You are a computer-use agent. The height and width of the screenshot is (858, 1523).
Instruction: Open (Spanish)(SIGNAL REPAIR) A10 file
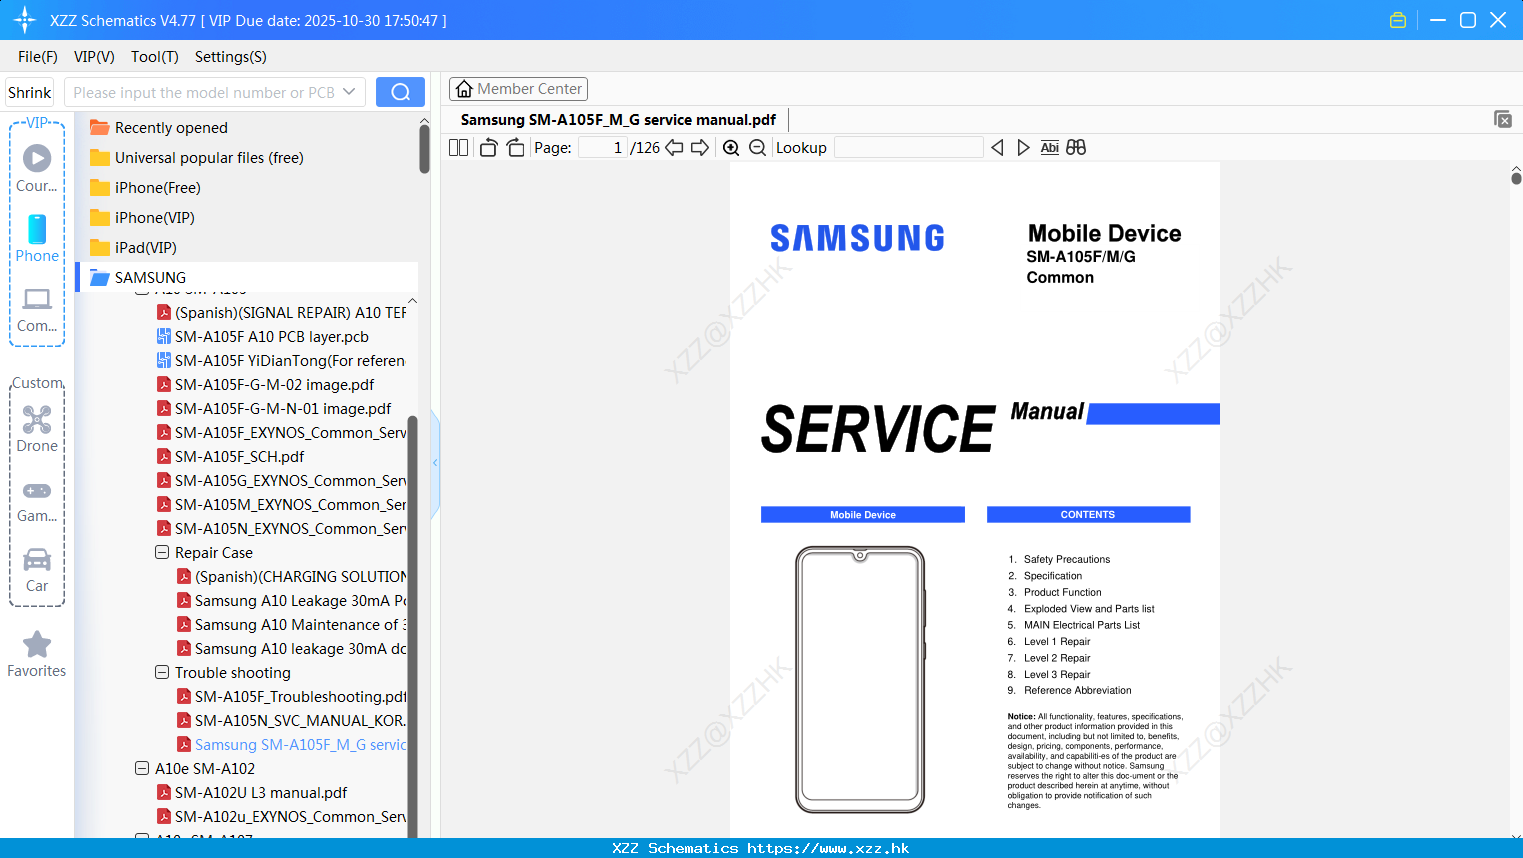pos(291,312)
